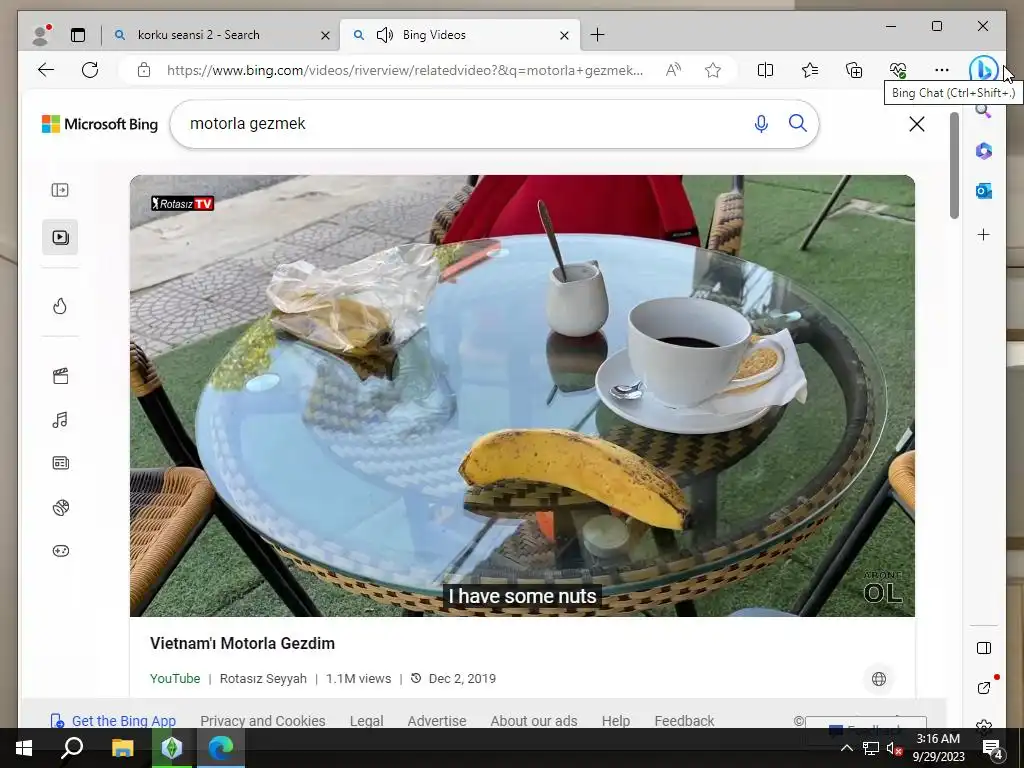Open Get the Bing App link
The height and width of the screenshot is (768, 1024).
point(114,721)
